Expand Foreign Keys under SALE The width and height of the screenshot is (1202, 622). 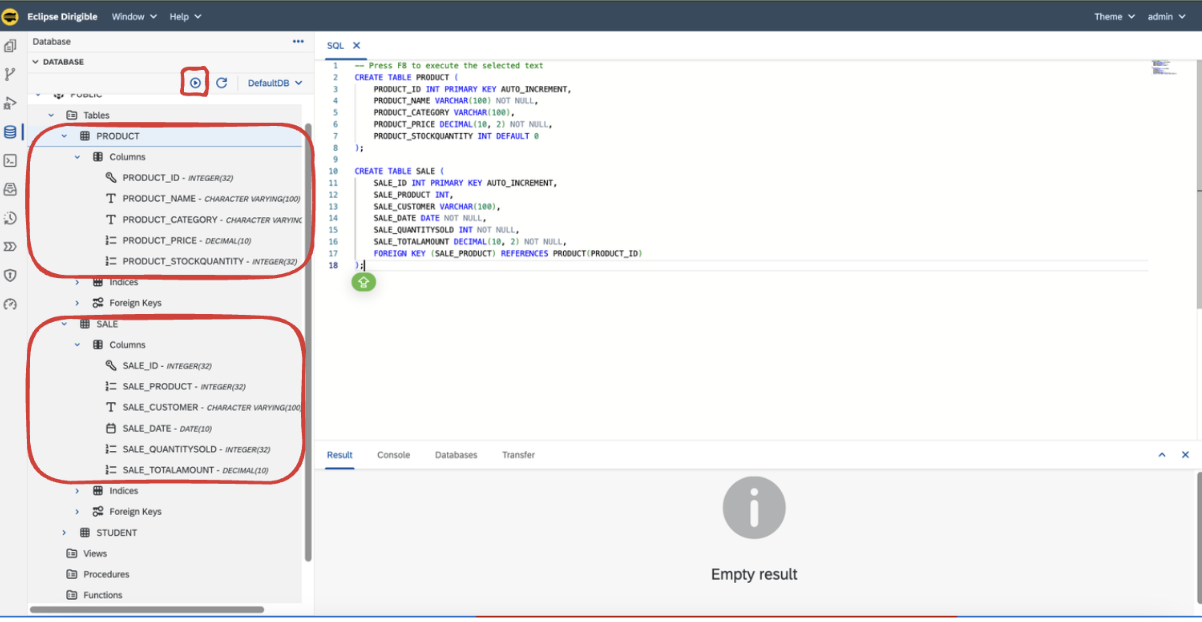tap(77, 512)
